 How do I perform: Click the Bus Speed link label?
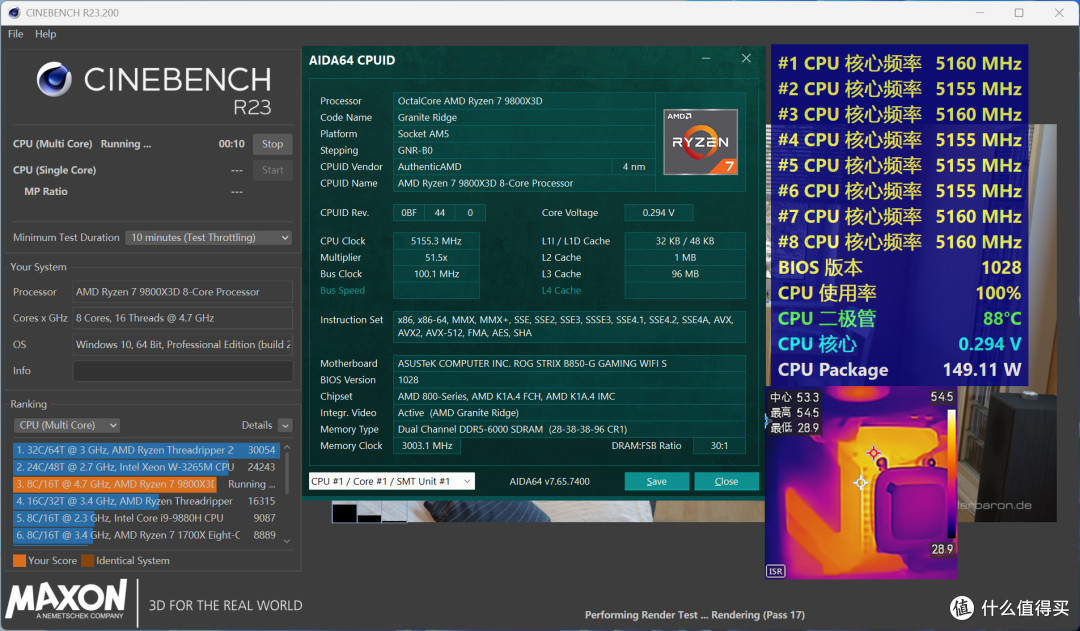pos(342,291)
